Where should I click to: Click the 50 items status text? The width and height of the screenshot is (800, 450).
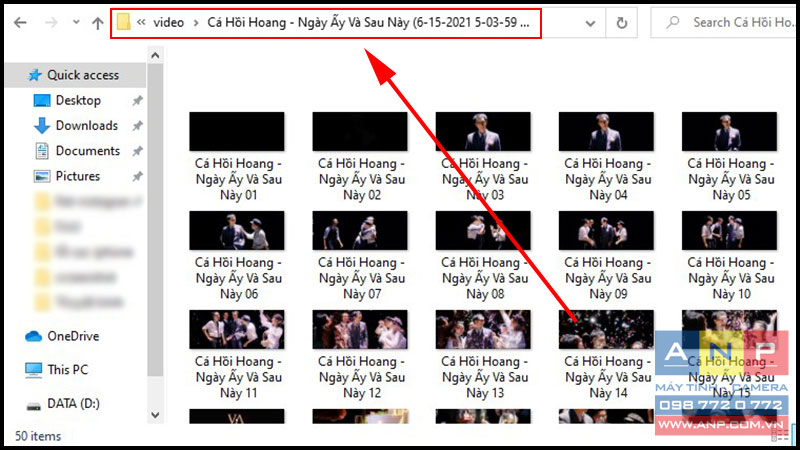click(38, 436)
